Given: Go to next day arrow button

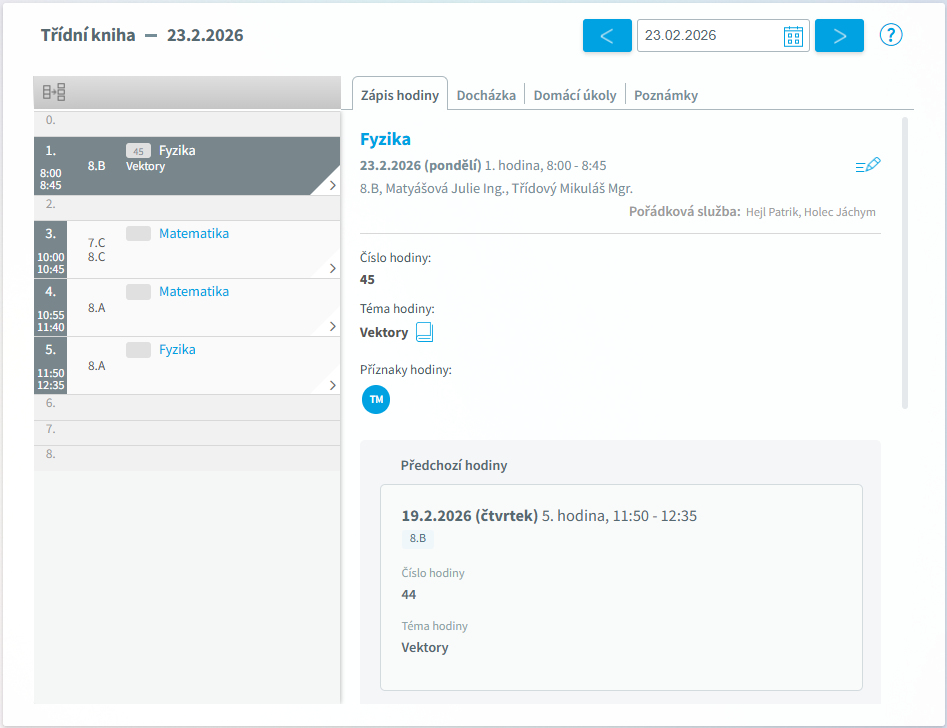Looking at the screenshot, I should [x=839, y=36].
